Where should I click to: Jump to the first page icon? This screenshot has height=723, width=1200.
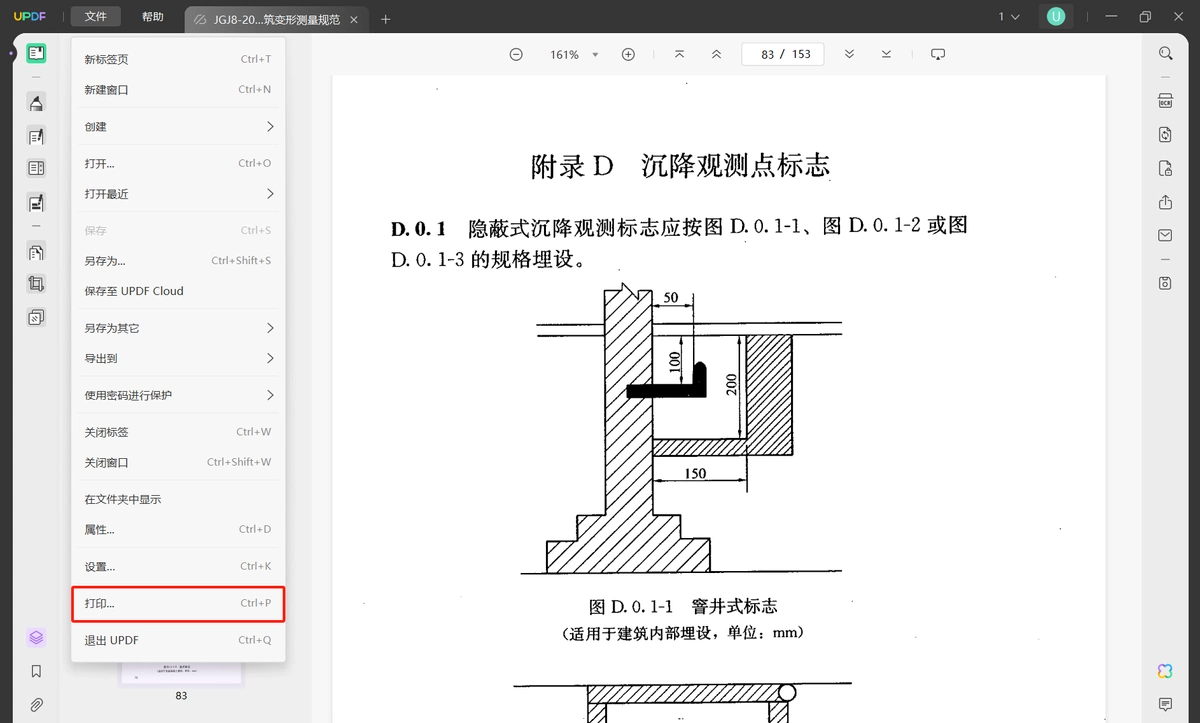tap(680, 54)
